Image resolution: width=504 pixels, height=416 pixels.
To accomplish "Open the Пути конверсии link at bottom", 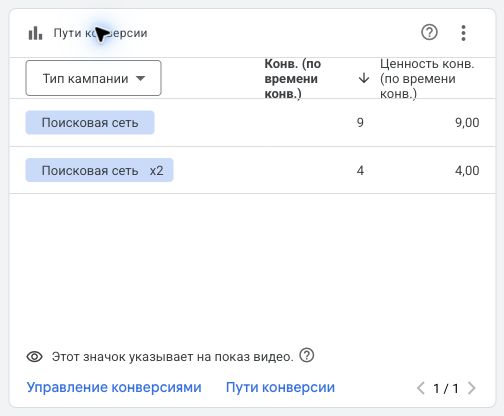I will pos(280,387).
